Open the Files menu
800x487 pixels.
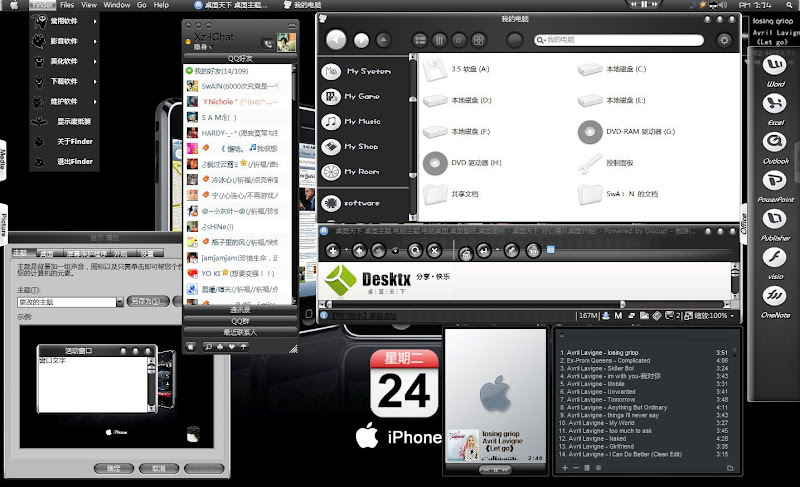click(x=67, y=5)
